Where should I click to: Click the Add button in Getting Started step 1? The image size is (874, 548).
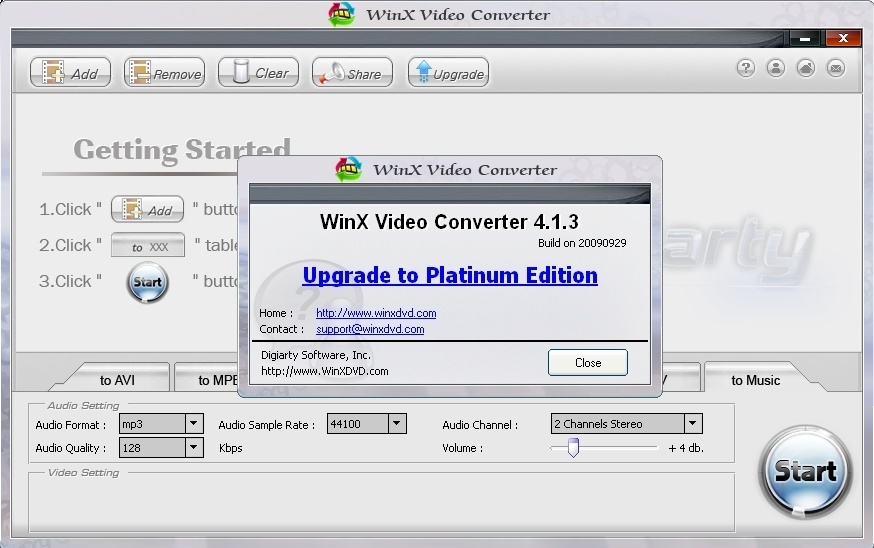147,210
